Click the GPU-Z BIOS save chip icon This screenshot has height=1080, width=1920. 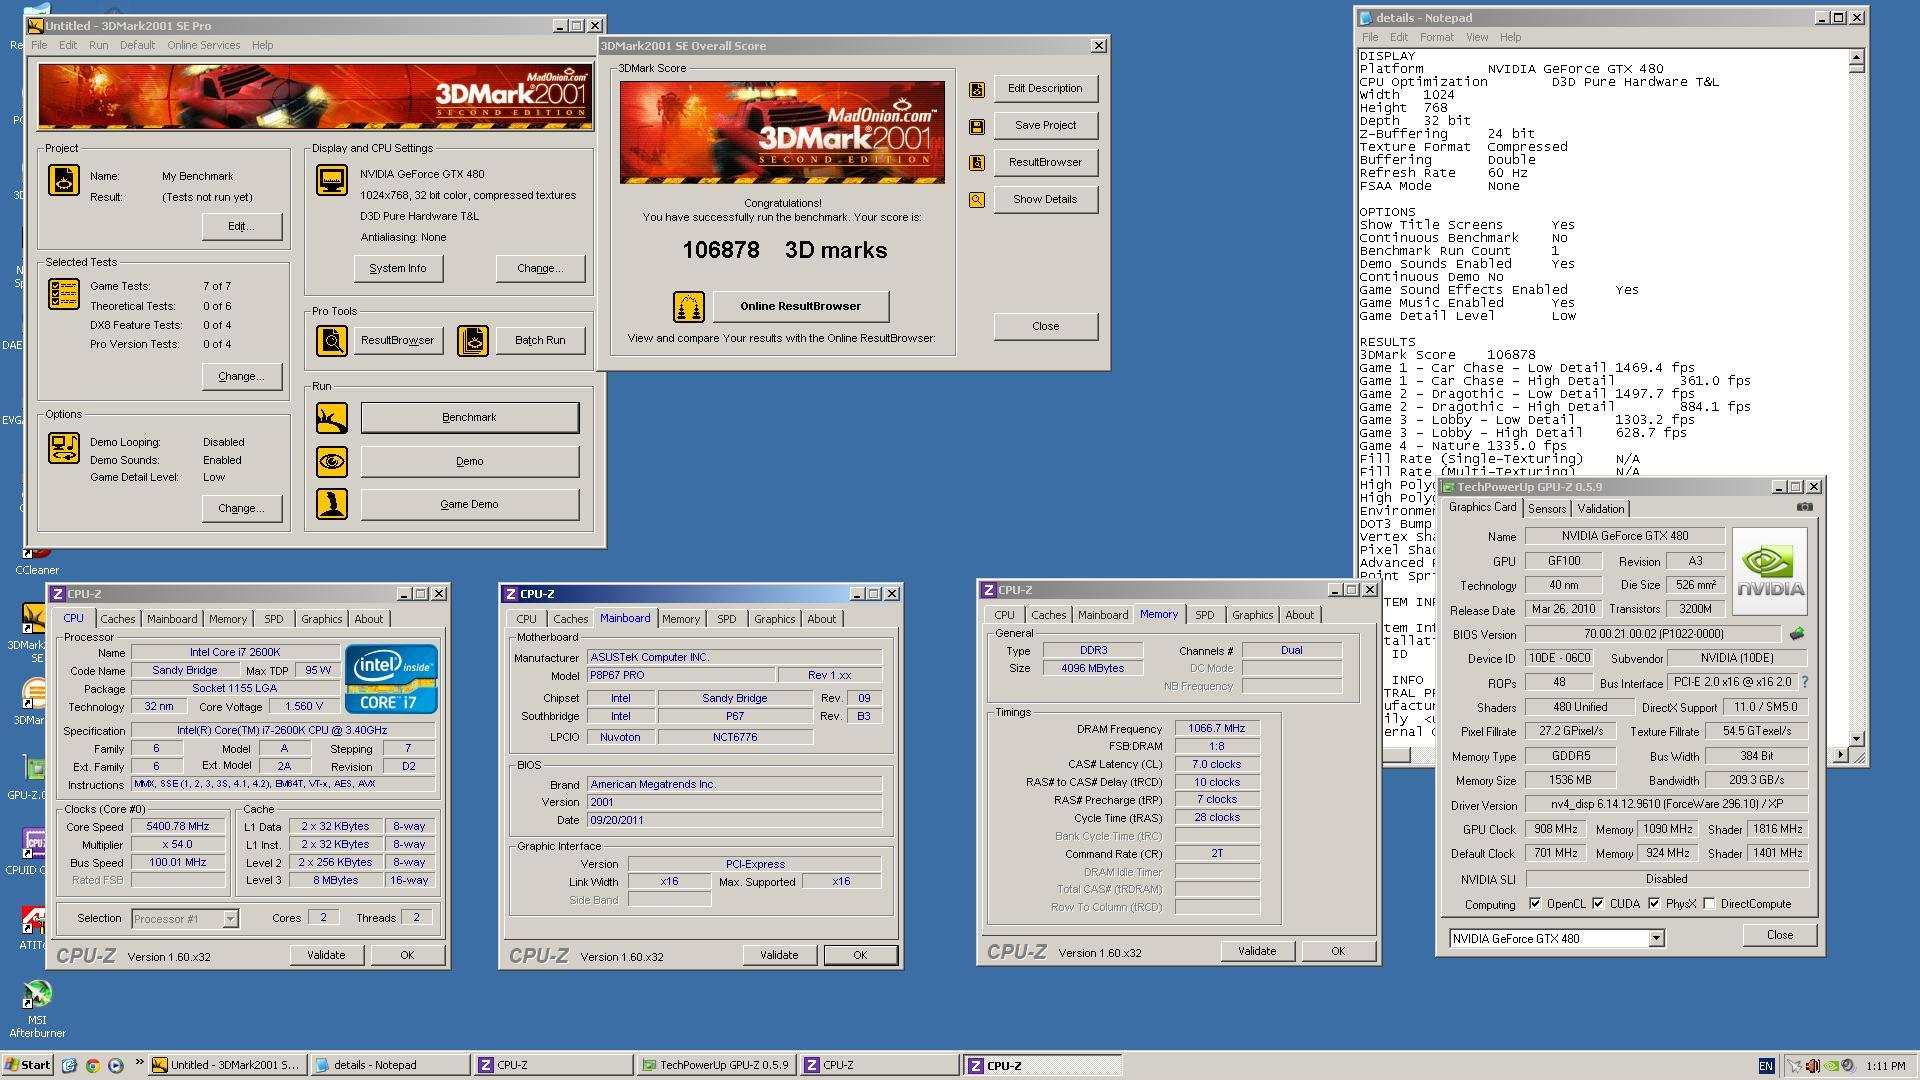point(1797,633)
